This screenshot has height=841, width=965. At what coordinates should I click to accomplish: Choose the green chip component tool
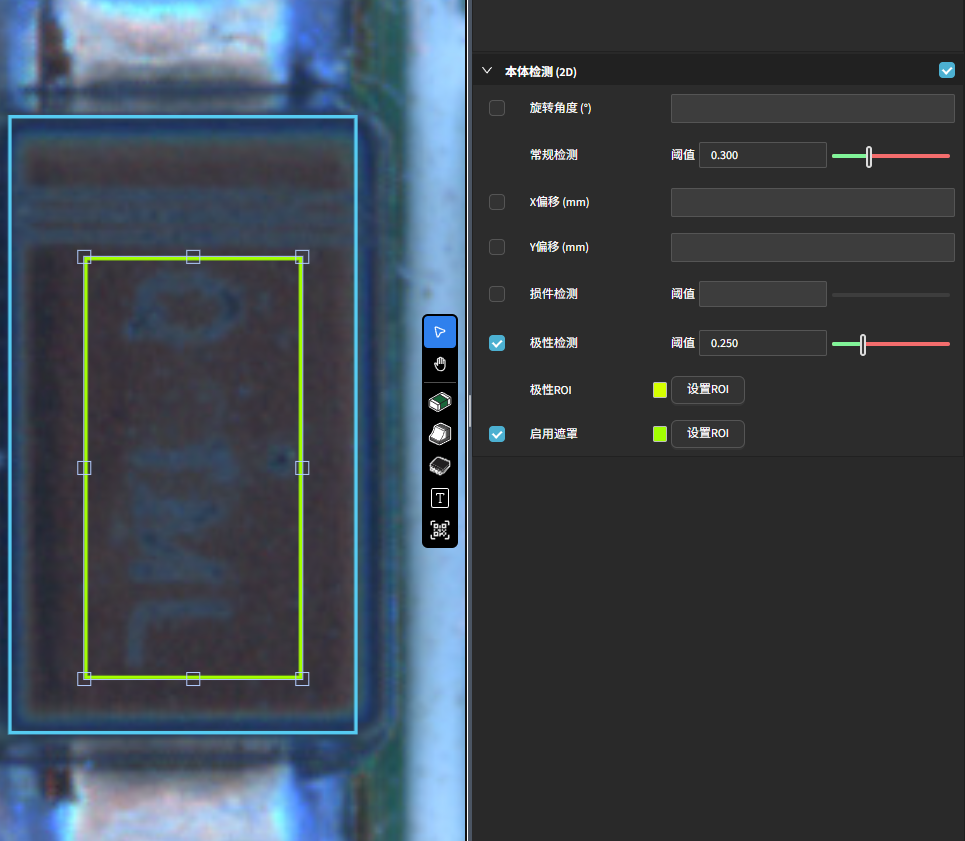(x=440, y=402)
